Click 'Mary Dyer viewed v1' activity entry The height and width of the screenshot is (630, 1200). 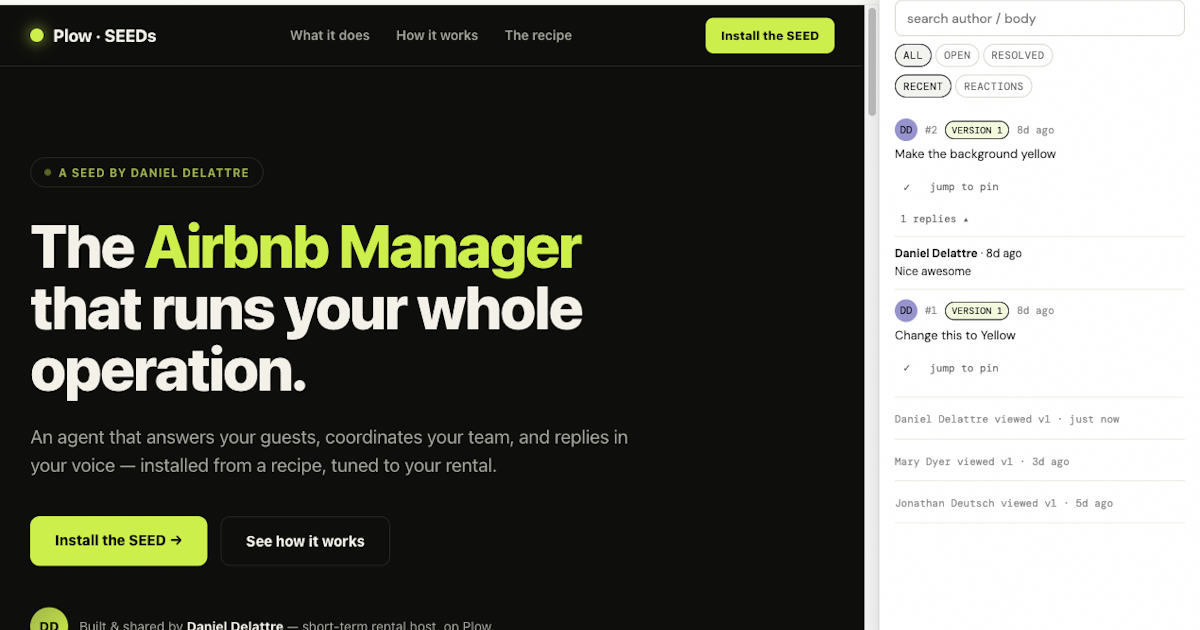tap(982, 461)
